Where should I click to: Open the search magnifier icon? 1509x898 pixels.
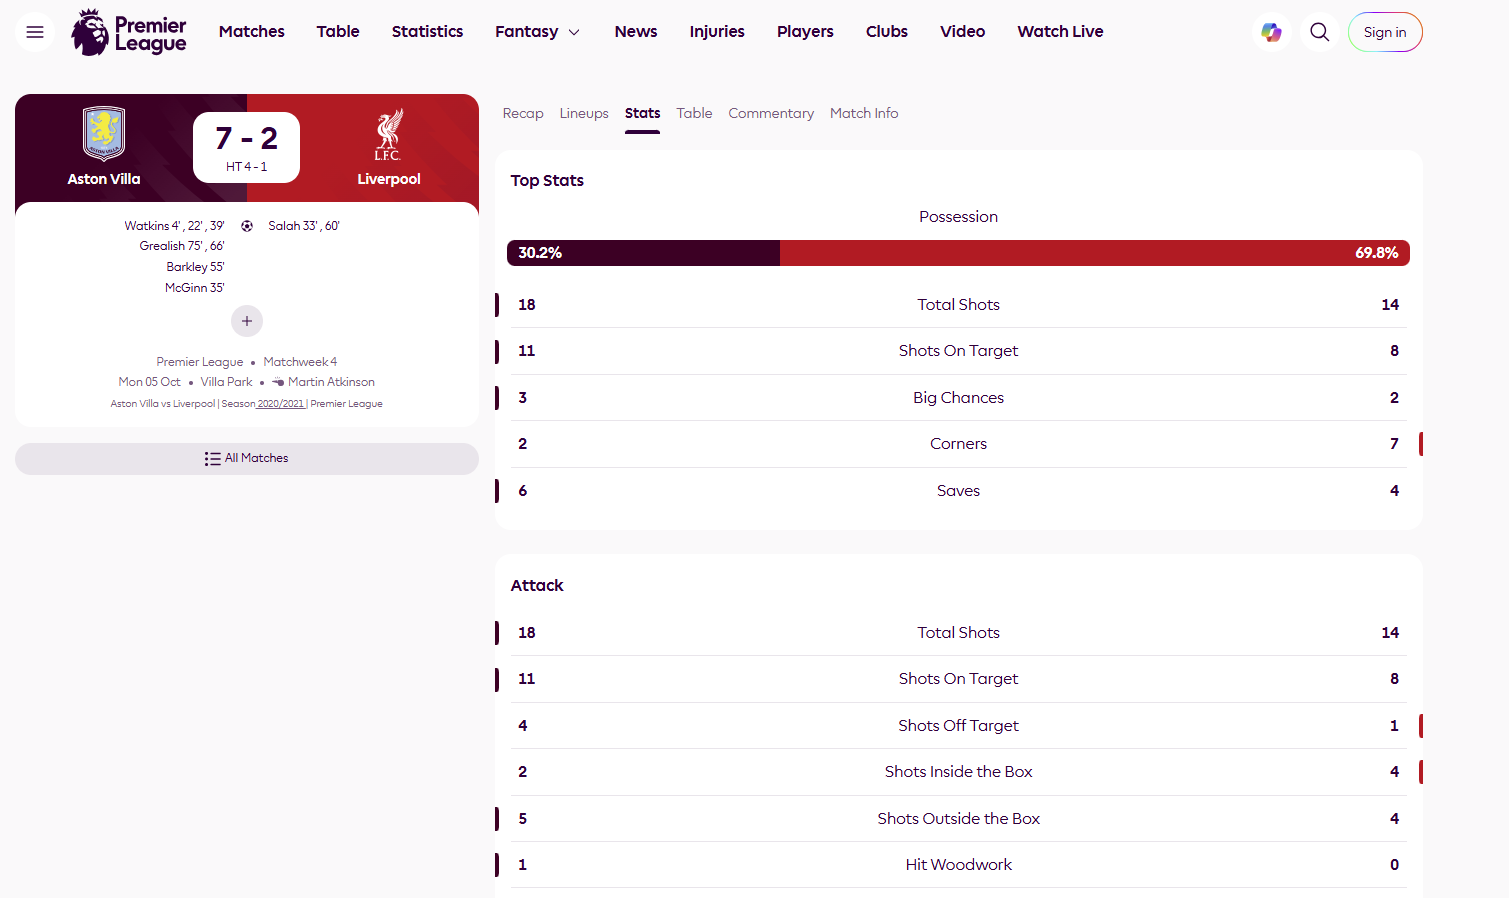click(x=1319, y=32)
